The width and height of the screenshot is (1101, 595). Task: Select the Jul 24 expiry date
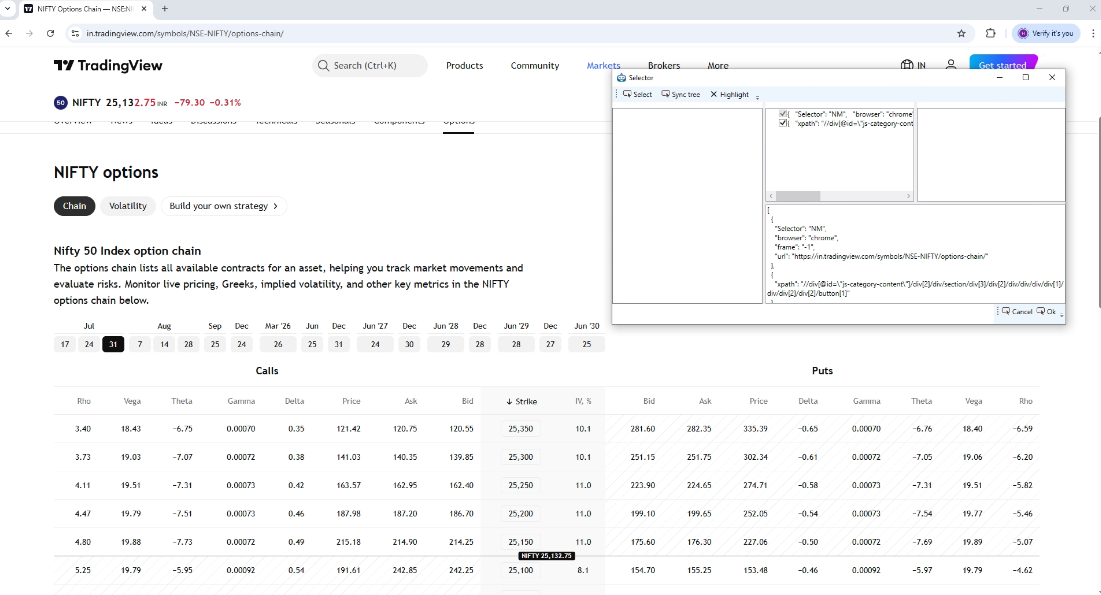coord(89,344)
